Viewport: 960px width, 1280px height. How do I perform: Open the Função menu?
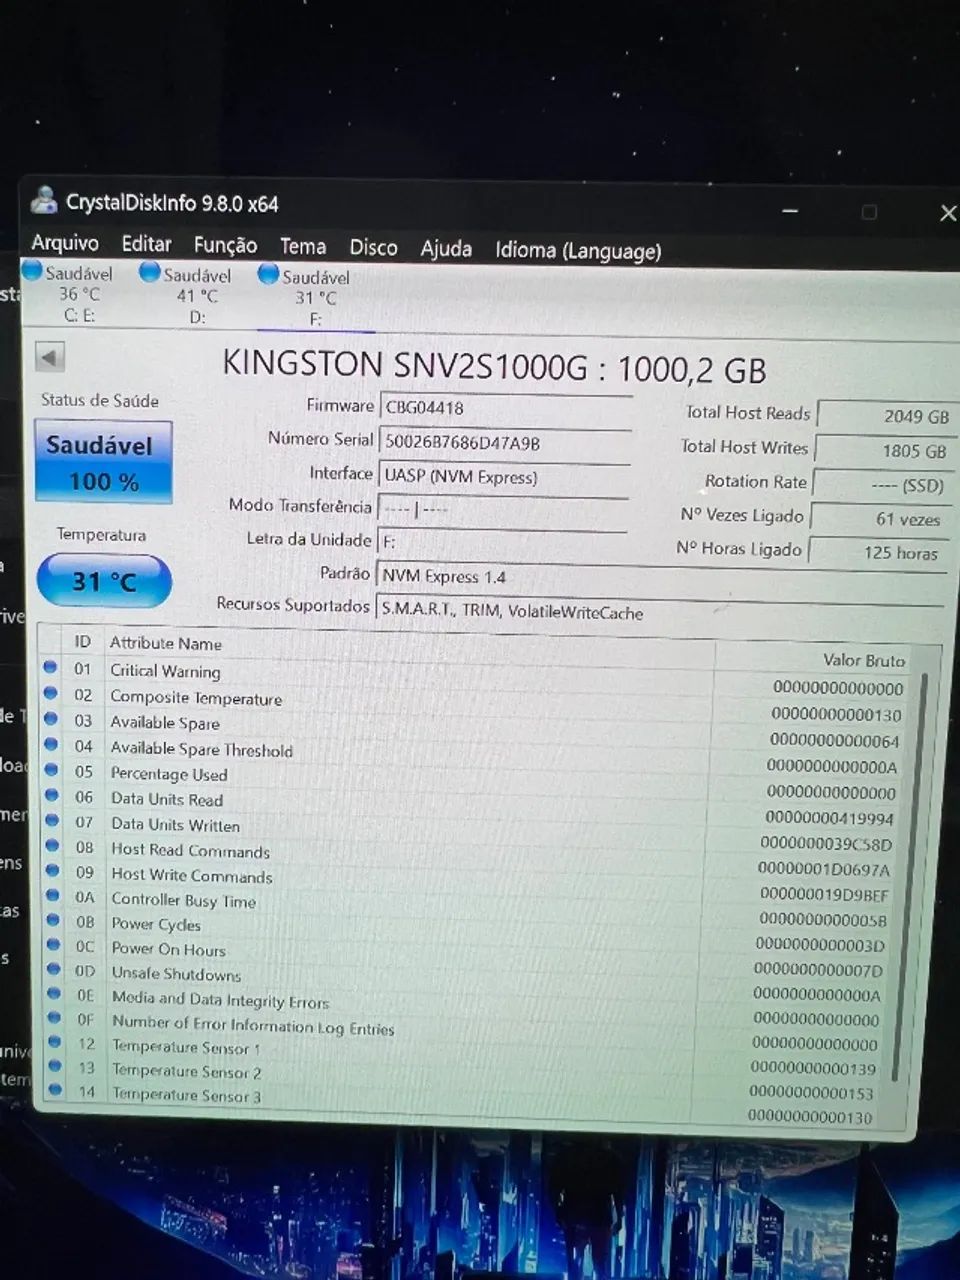225,246
